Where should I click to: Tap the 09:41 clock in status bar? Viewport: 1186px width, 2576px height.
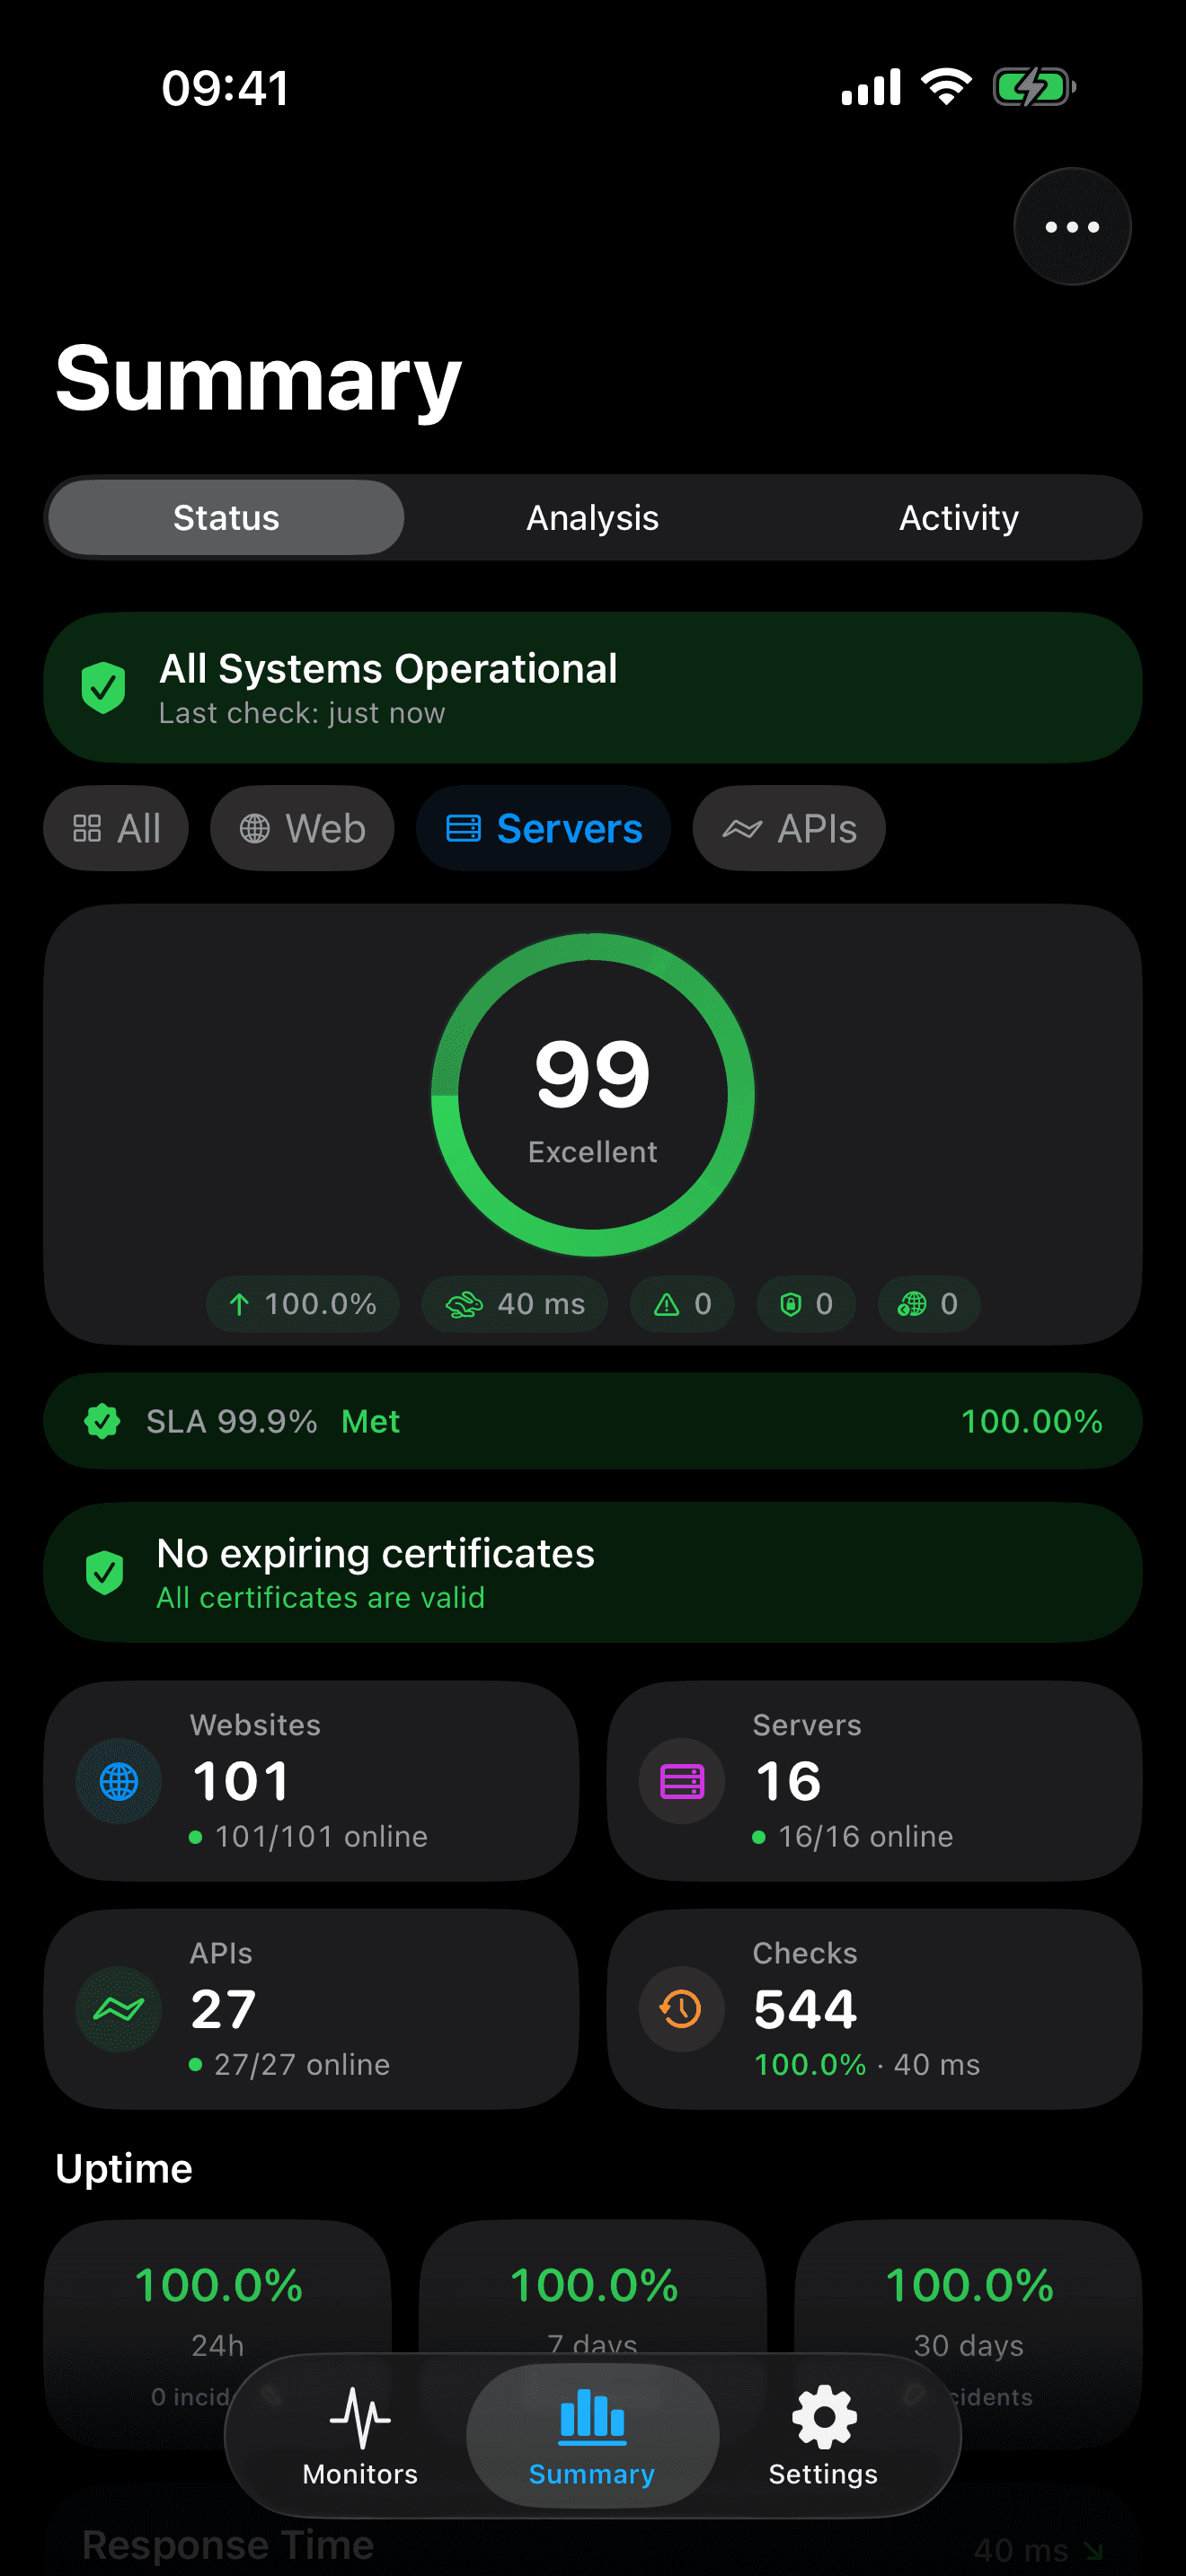tap(226, 88)
